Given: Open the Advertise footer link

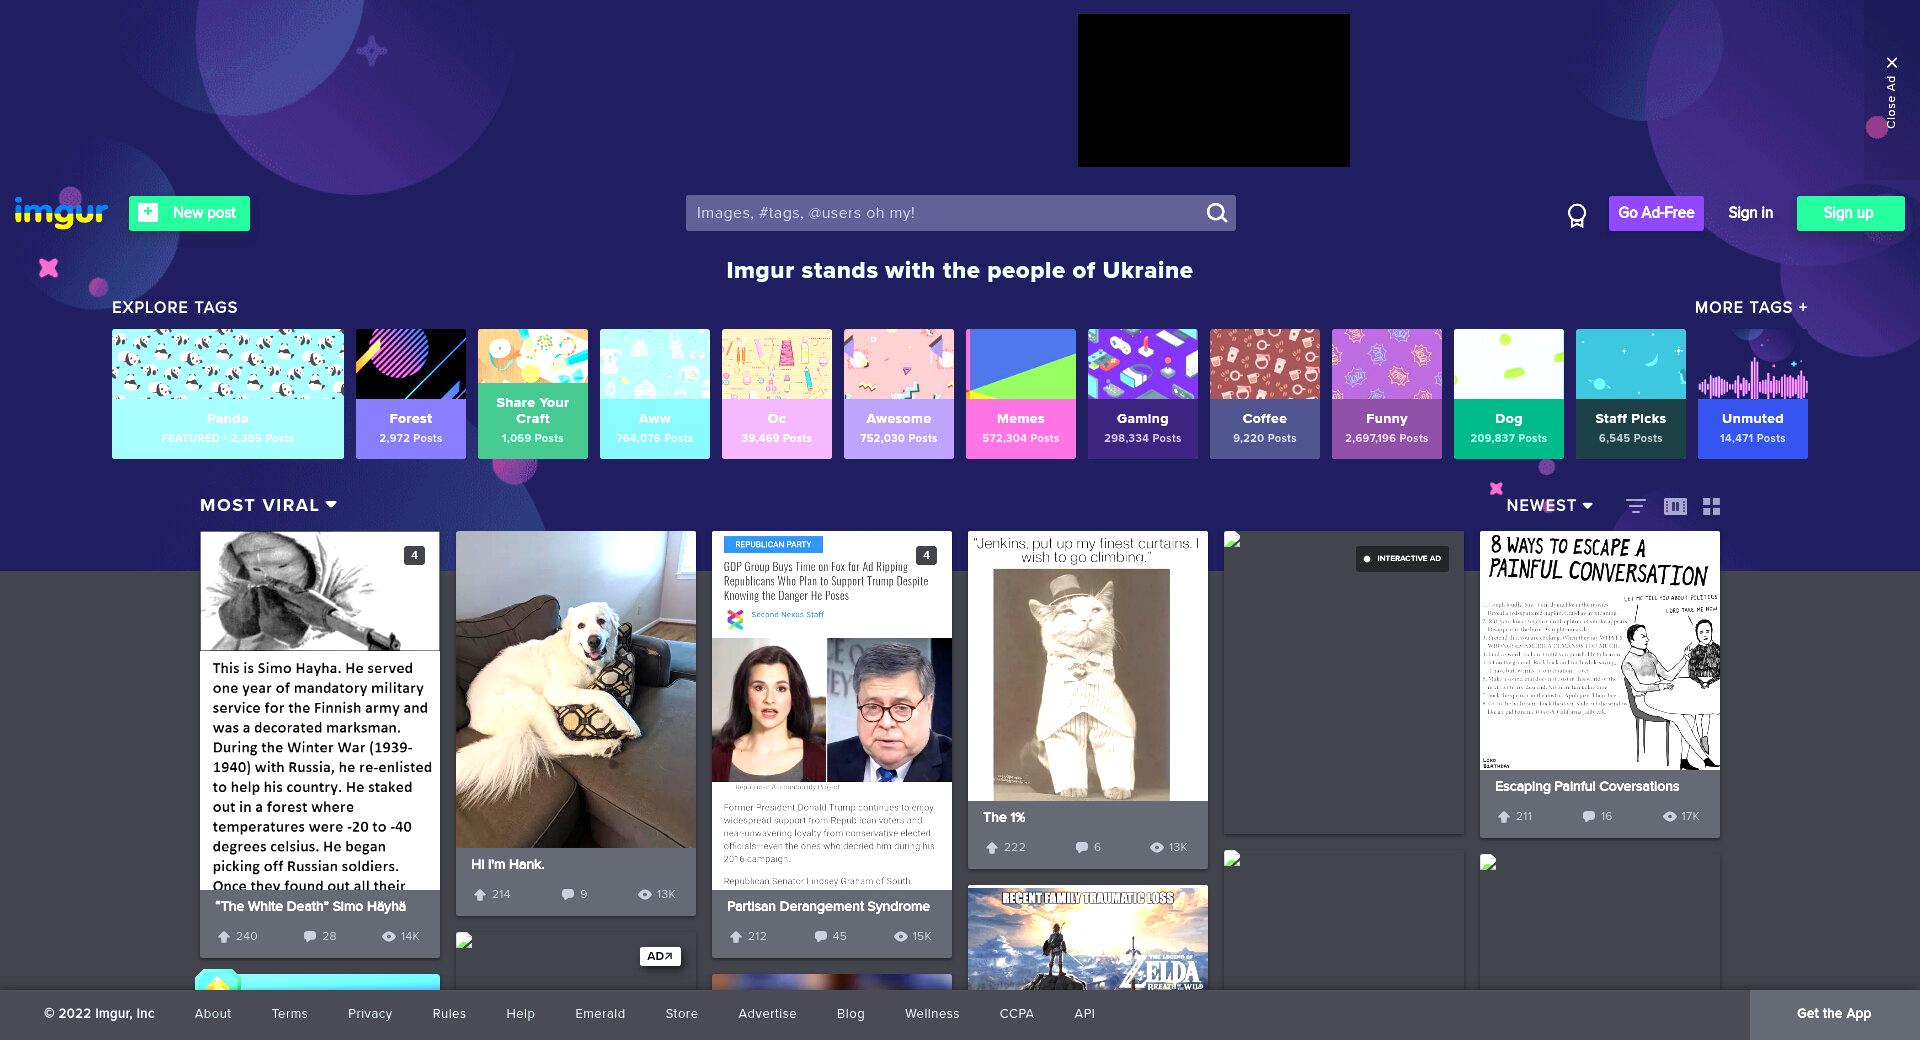Looking at the screenshot, I should point(767,1014).
